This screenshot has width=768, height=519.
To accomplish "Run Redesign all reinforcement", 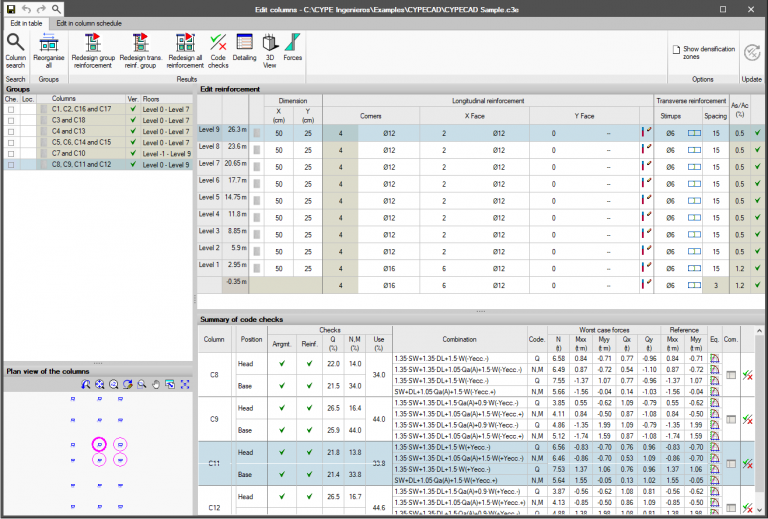I will click(185, 51).
